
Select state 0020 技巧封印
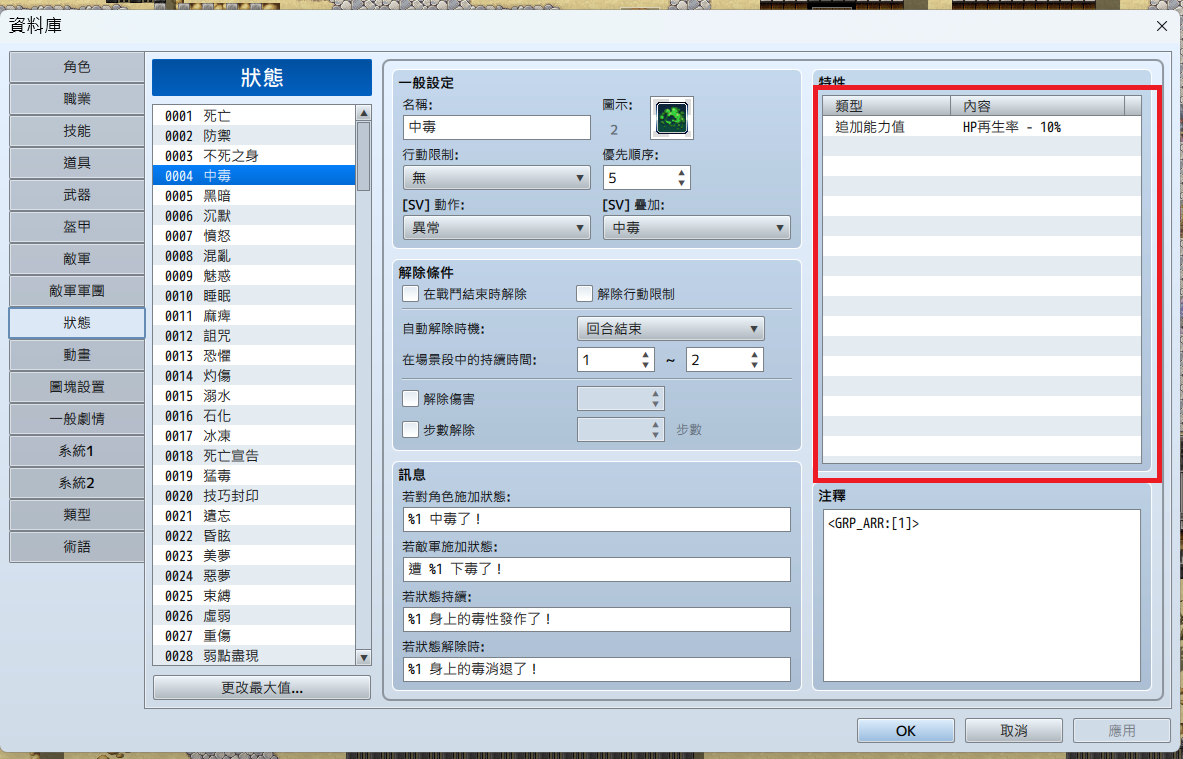click(x=254, y=496)
